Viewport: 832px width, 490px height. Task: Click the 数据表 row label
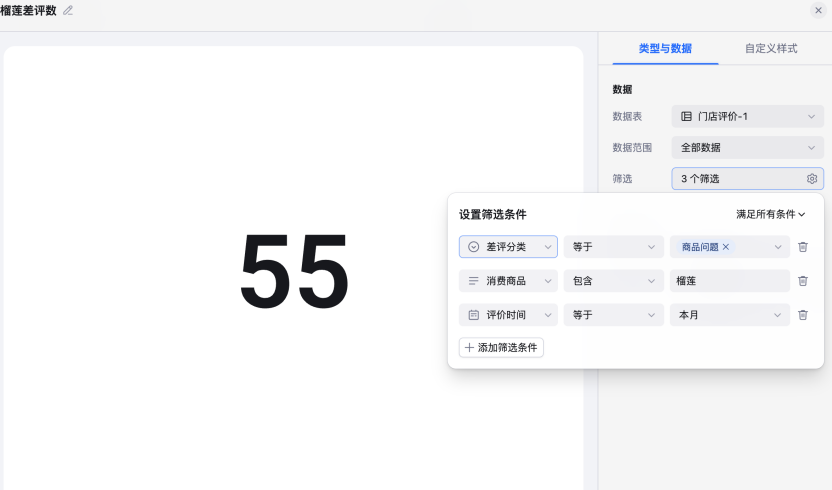coord(627,116)
